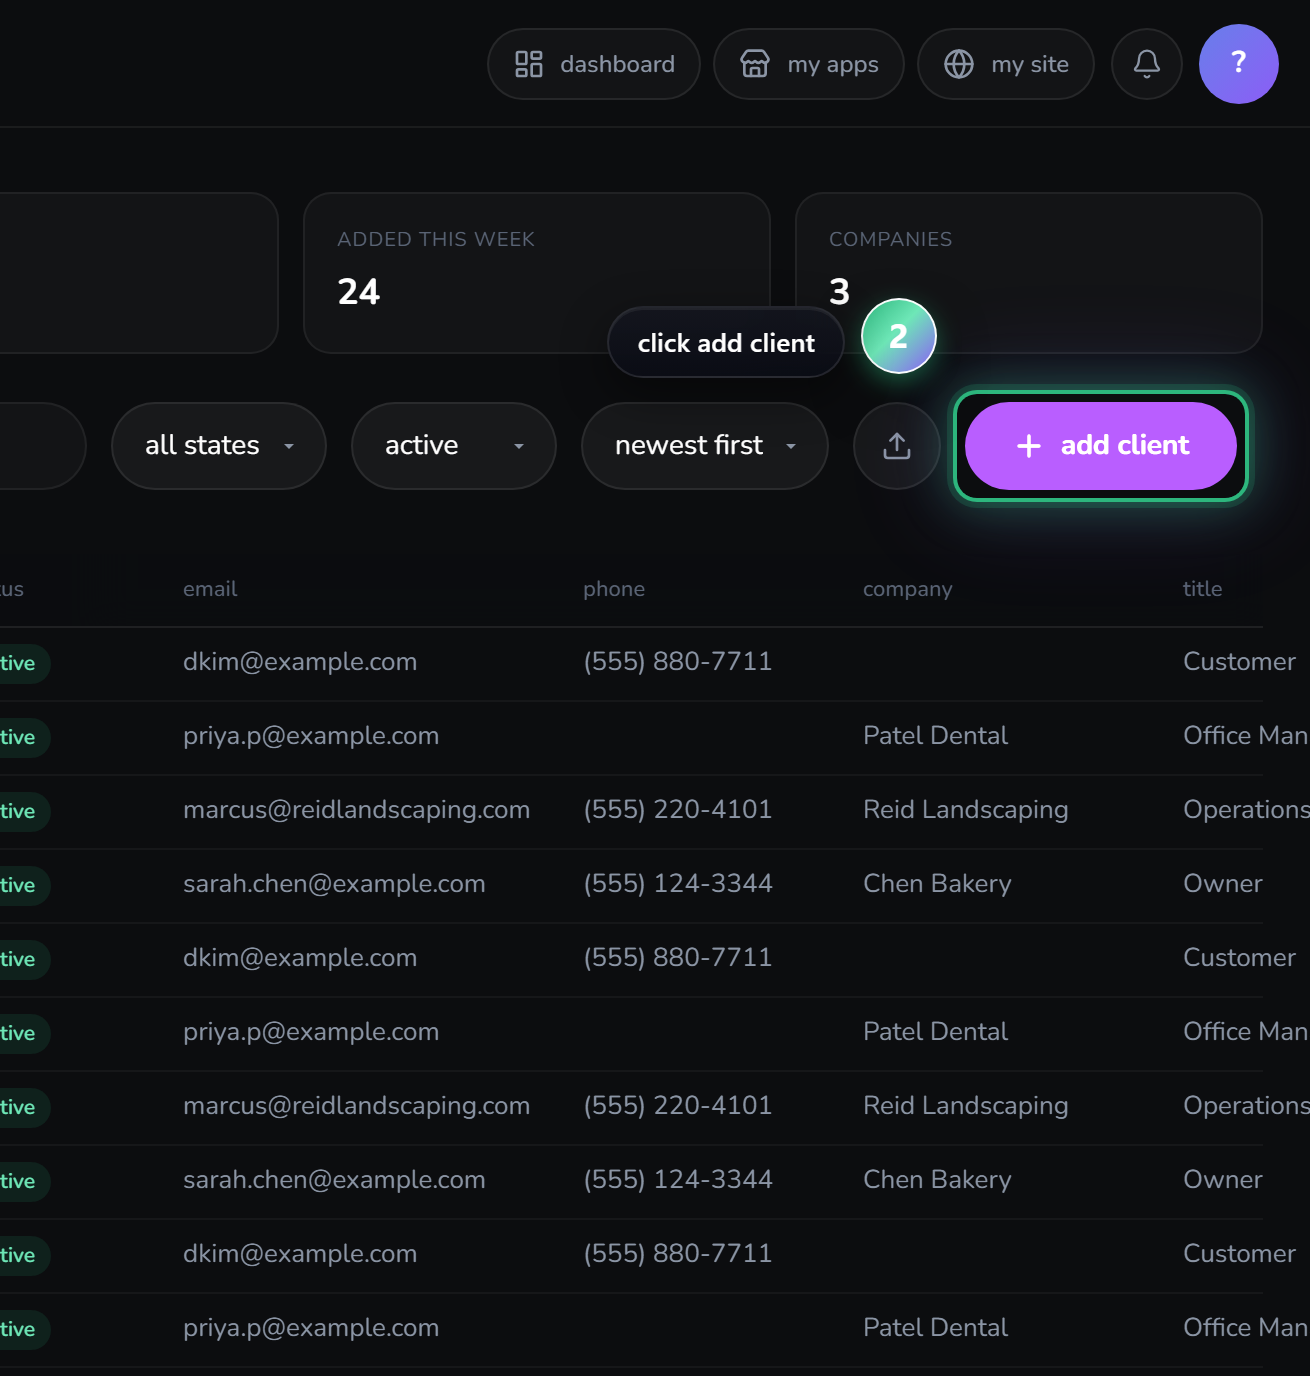
Task: Click the first (555) 124-3344 phone
Action: (x=678, y=884)
